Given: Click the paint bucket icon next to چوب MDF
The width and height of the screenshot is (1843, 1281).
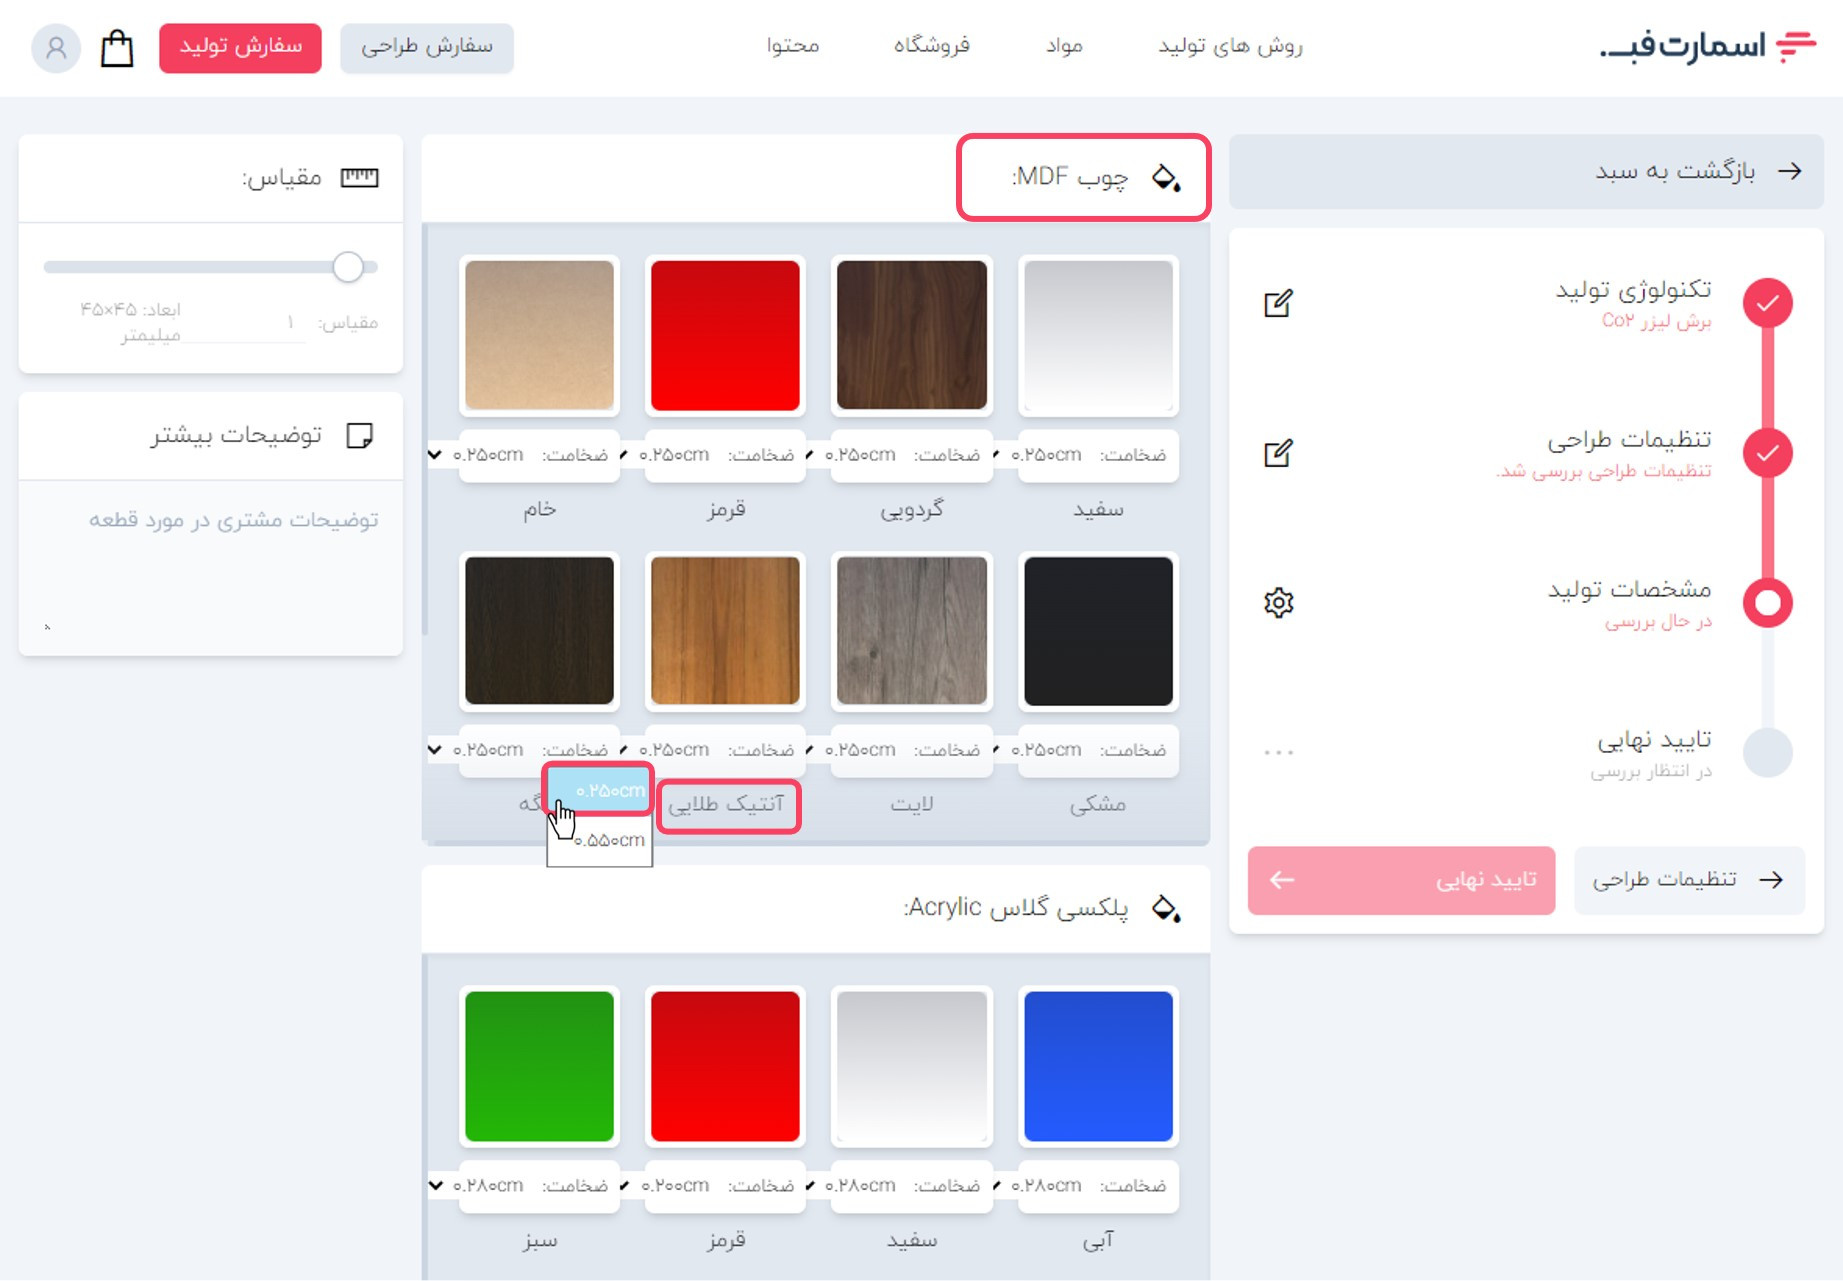Looking at the screenshot, I should click(1166, 178).
